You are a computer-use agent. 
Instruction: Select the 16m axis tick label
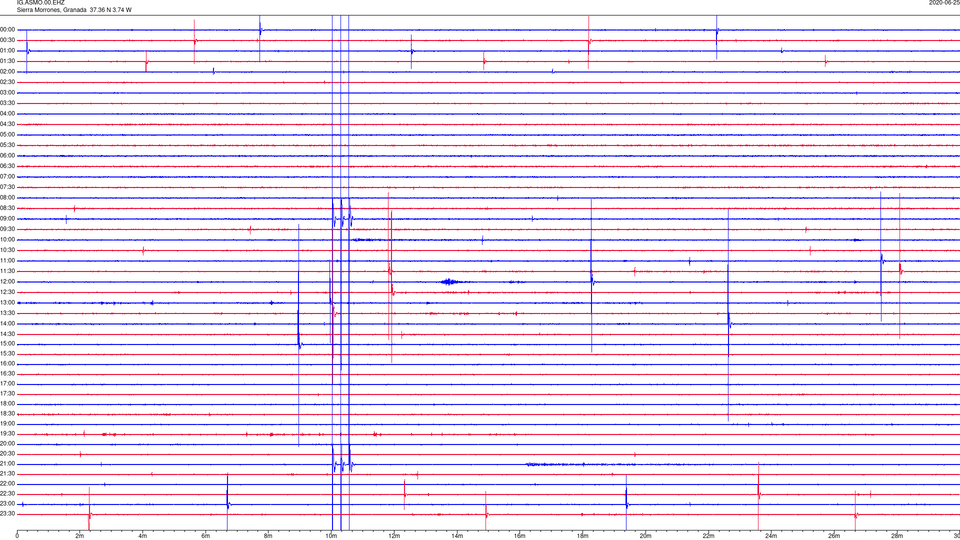pyautogui.click(x=520, y=536)
